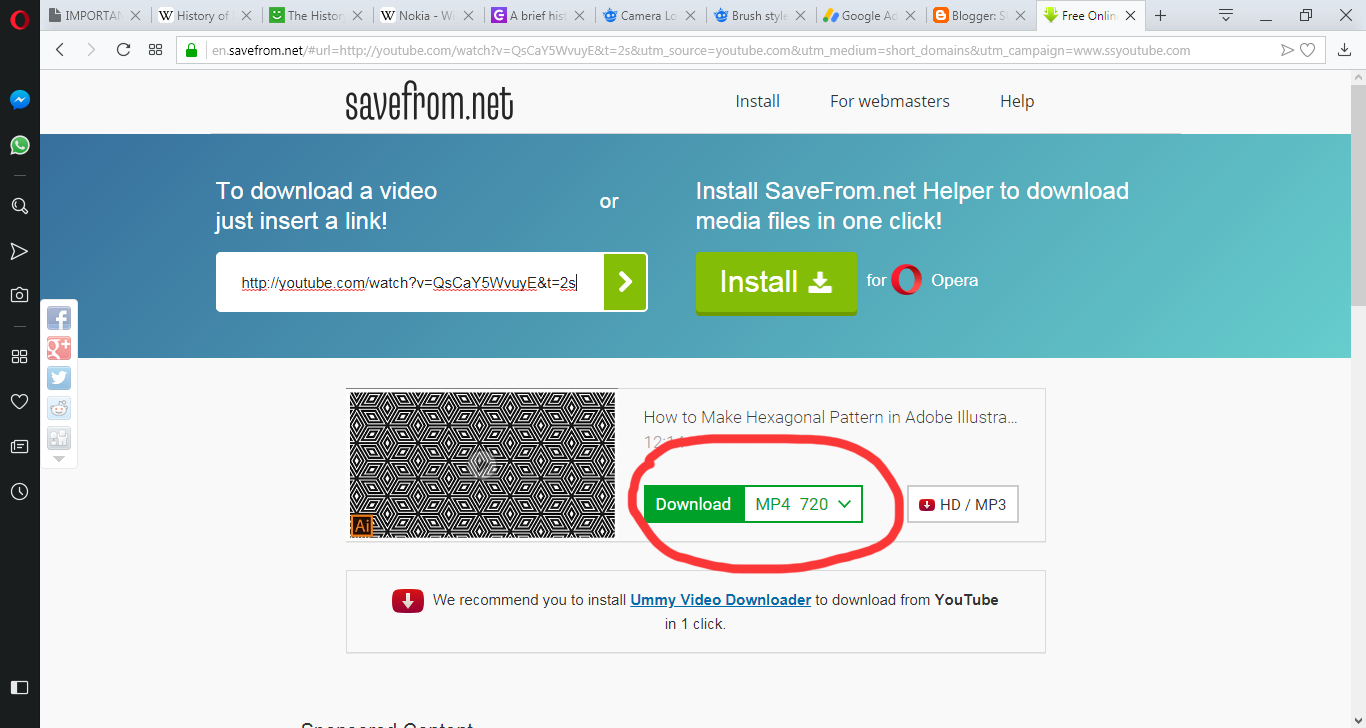Click the savefrom.net logo

click(430, 102)
